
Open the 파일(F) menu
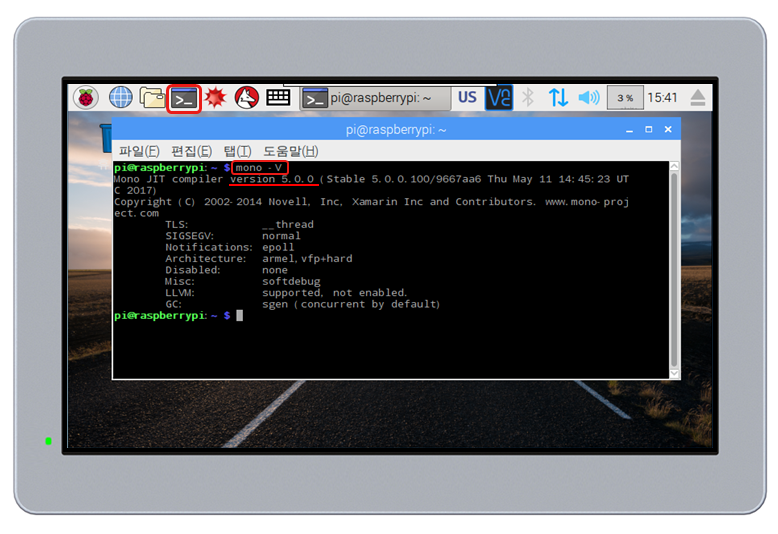tap(139, 151)
